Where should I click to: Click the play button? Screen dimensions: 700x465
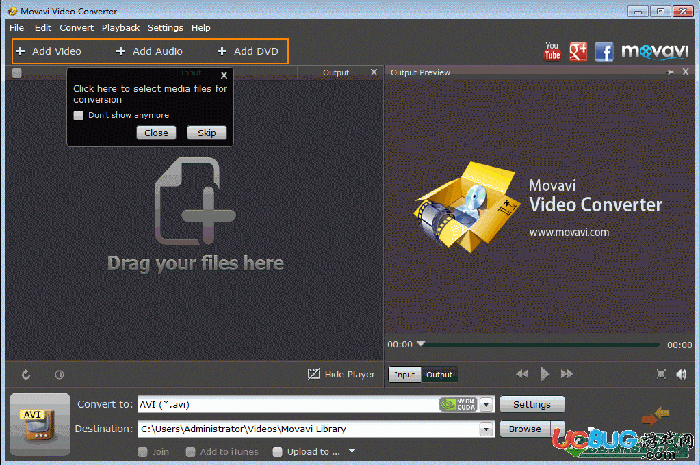pyautogui.click(x=545, y=374)
